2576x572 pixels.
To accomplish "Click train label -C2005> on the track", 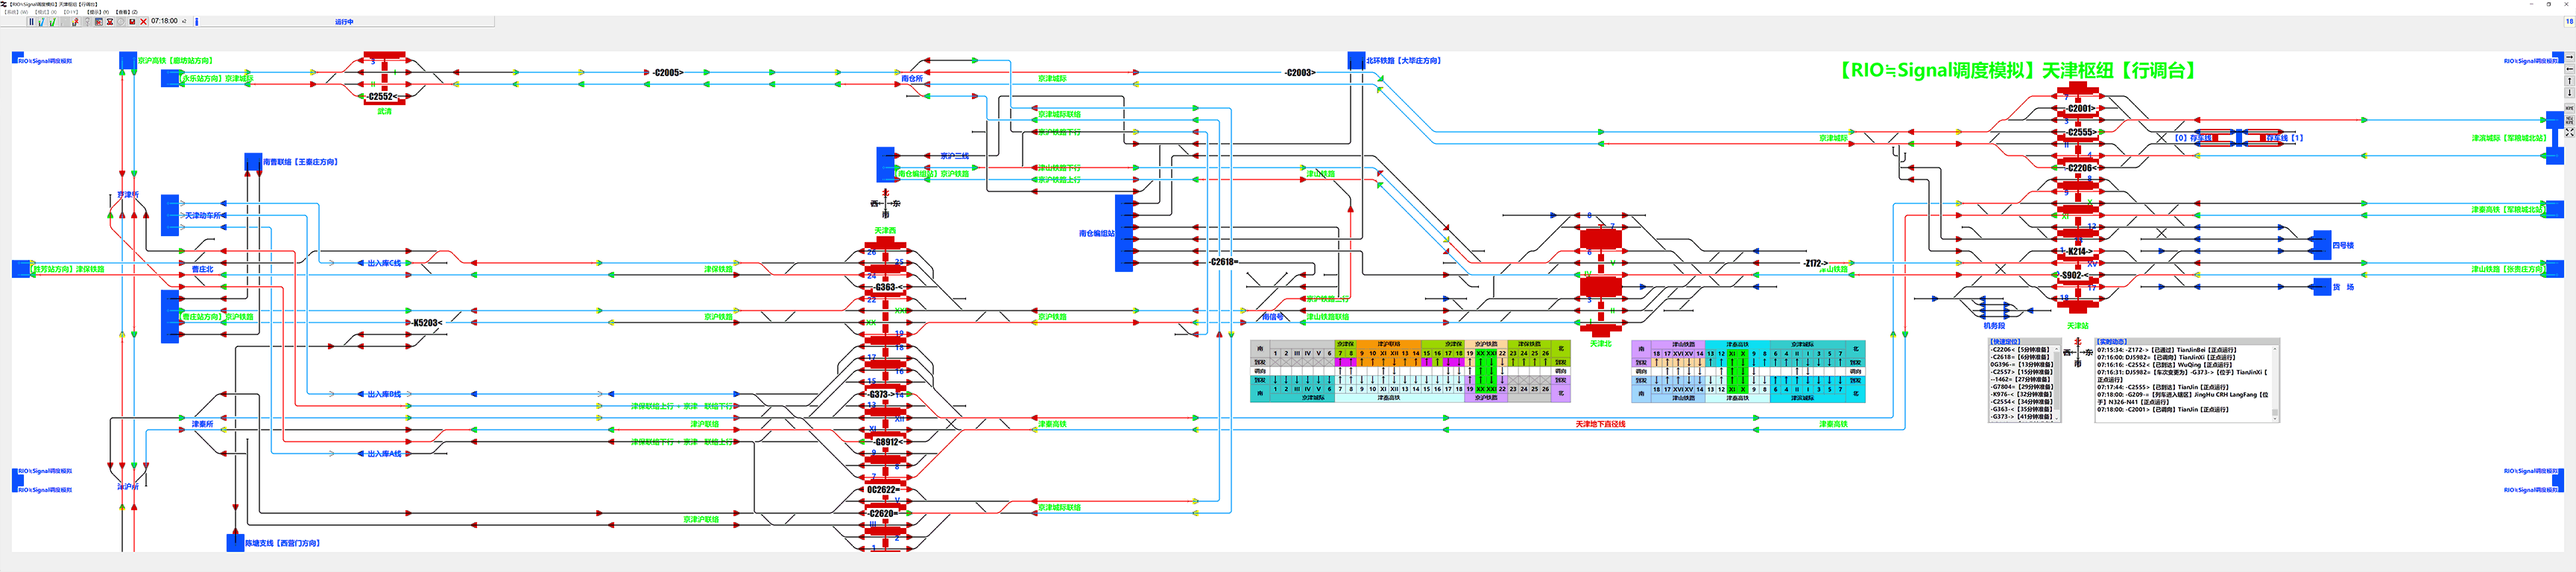I will tap(667, 73).
